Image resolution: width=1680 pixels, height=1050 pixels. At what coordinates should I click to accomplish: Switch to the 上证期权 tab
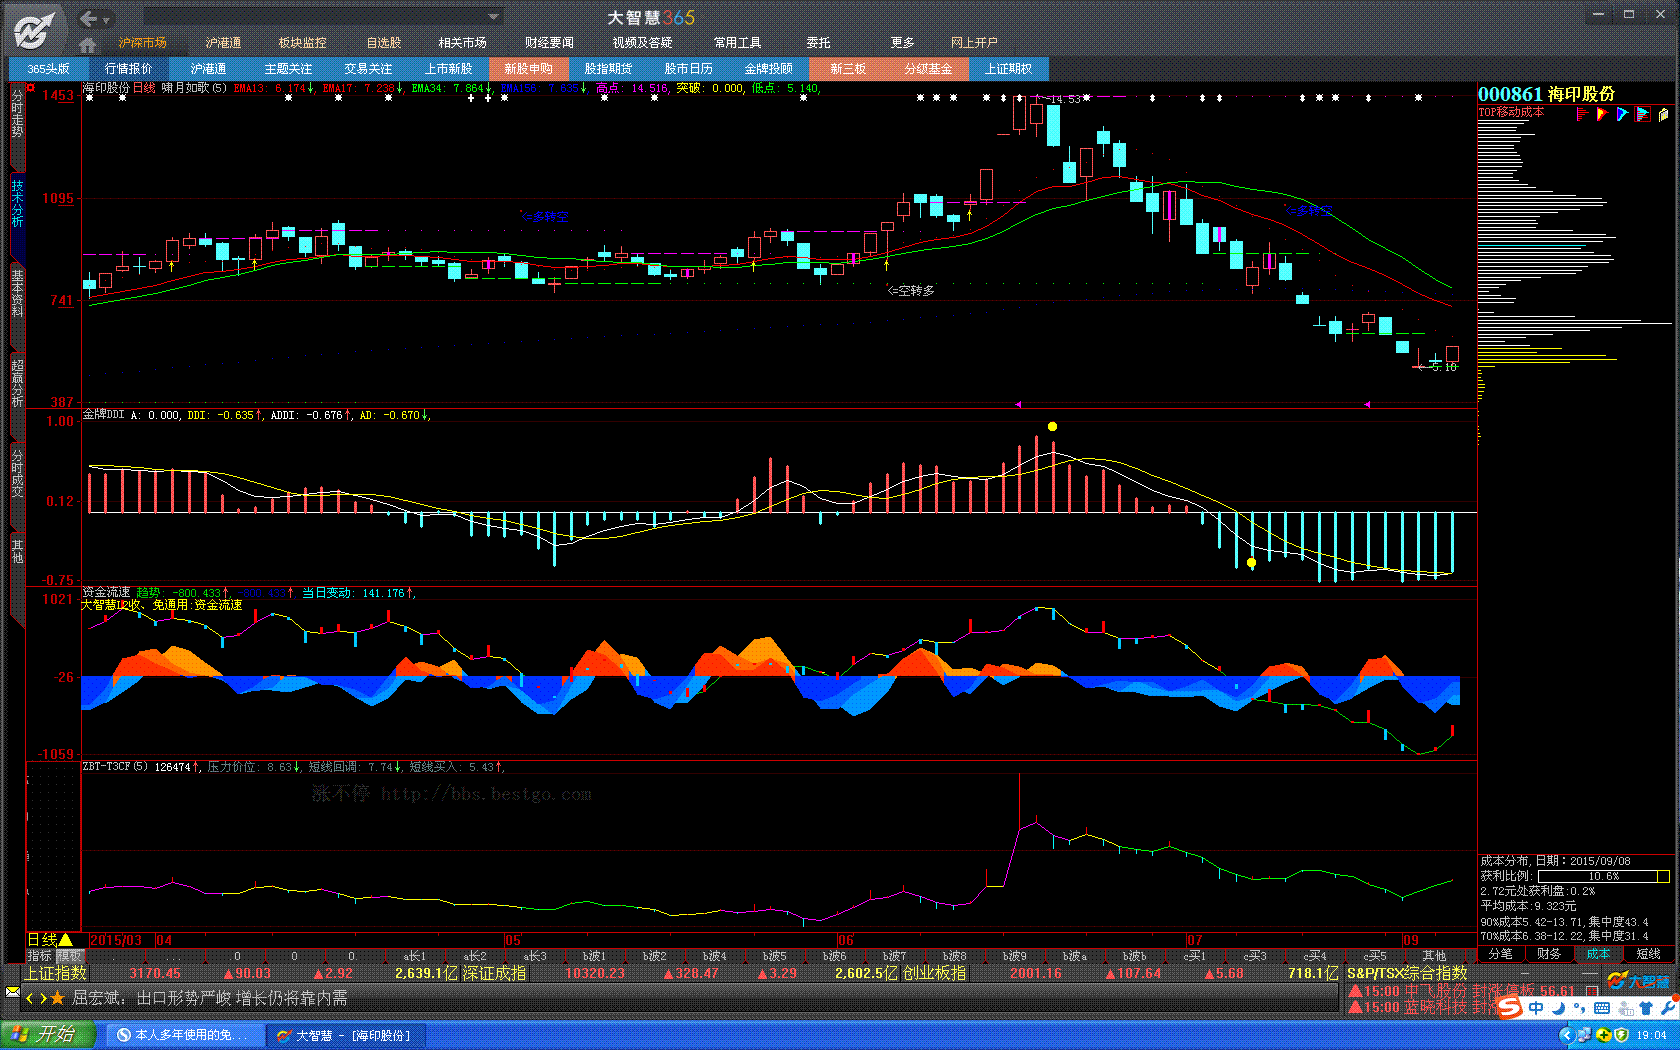pos(1008,69)
